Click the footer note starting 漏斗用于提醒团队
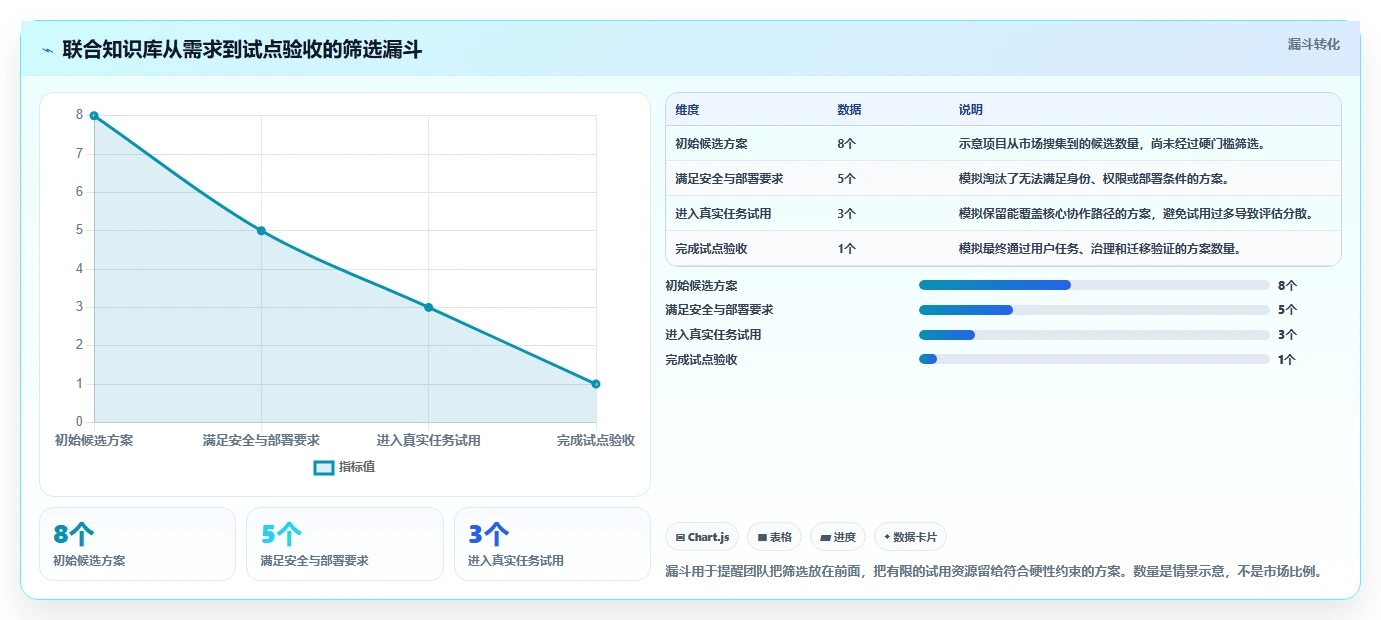The width and height of the screenshot is (1381, 620). pyautogui.click(x=995, y=572)
